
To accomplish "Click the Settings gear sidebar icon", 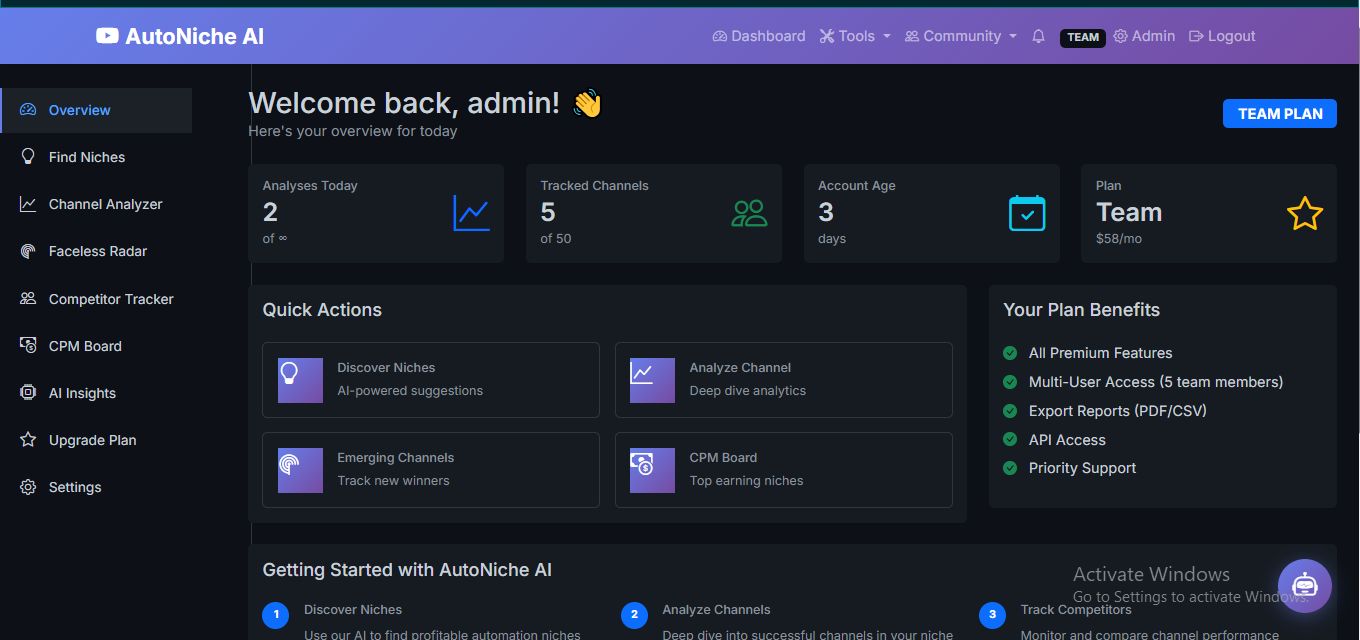I will pos(28,487).
